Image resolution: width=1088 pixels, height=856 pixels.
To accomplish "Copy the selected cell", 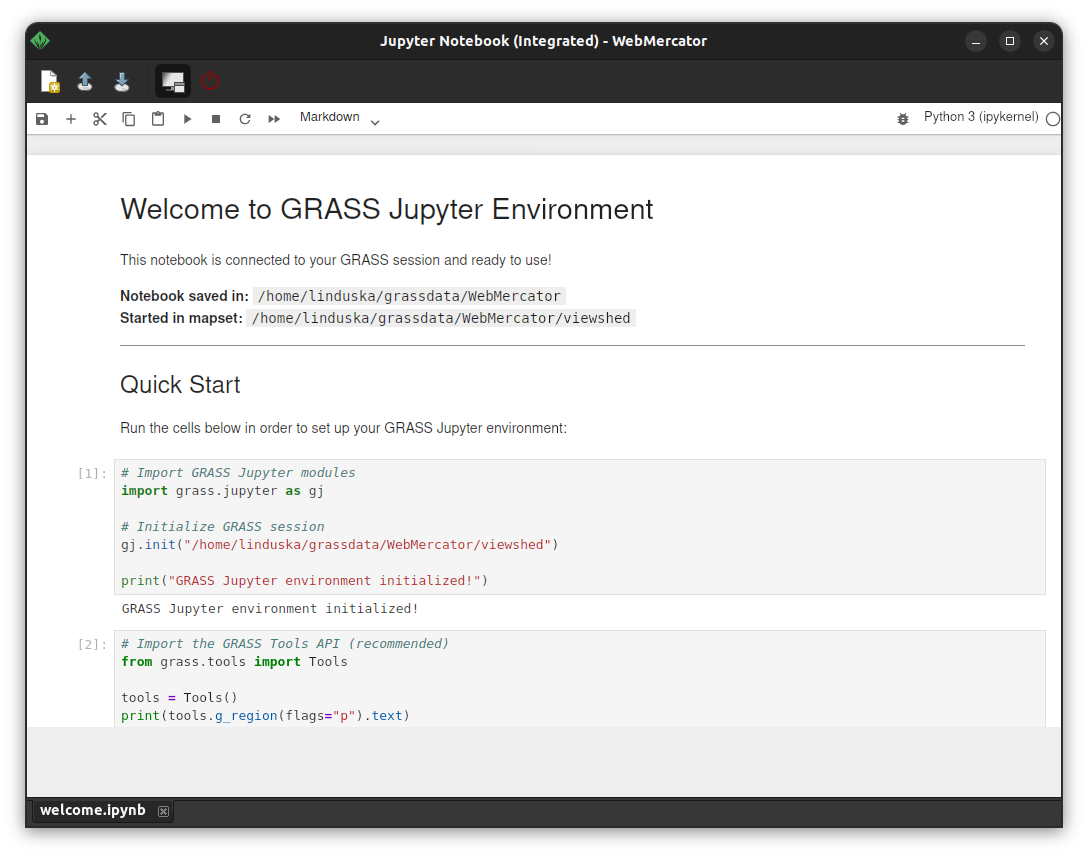I will [x=129, y=119].
